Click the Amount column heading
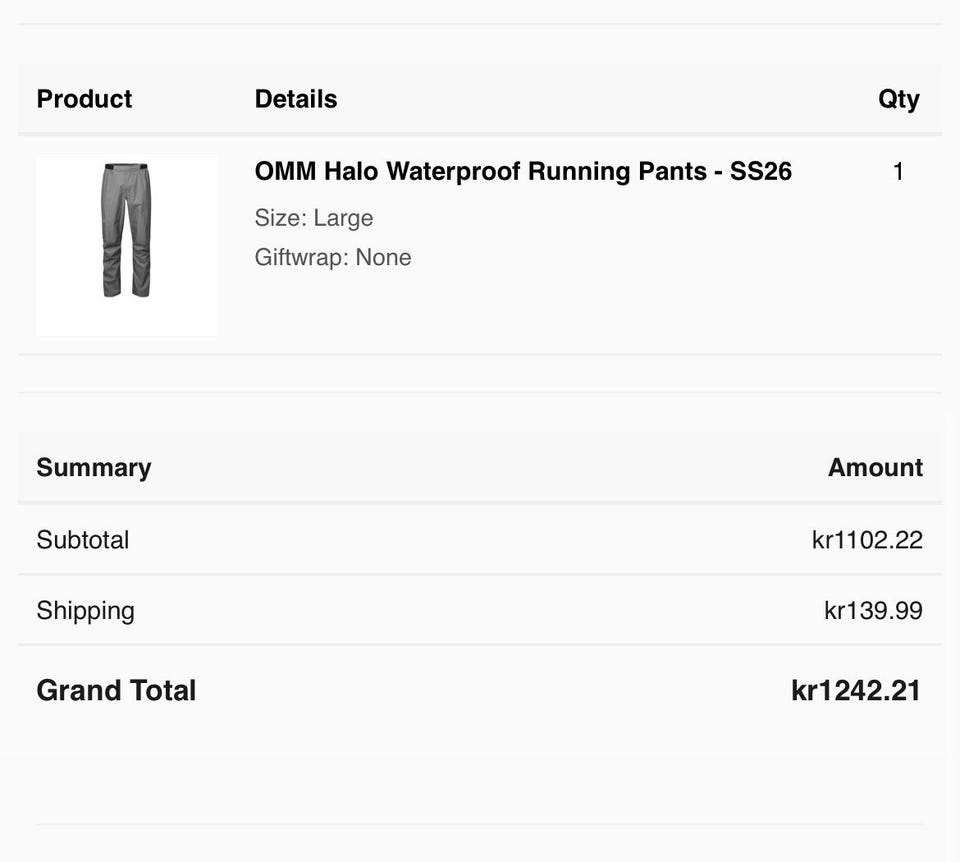 point(875,467)
